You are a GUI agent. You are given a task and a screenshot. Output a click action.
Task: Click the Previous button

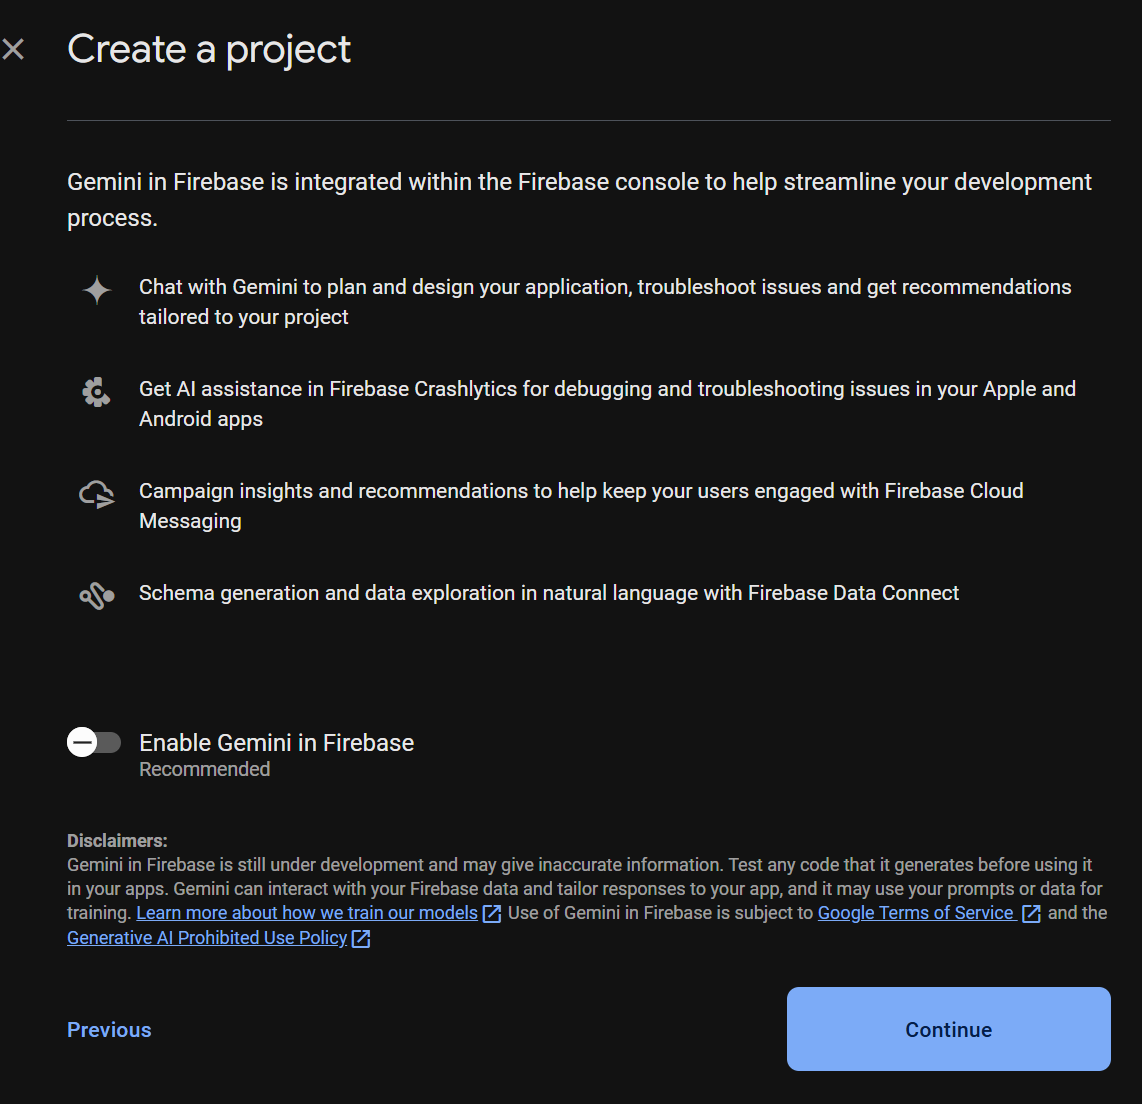[109, 1029]
